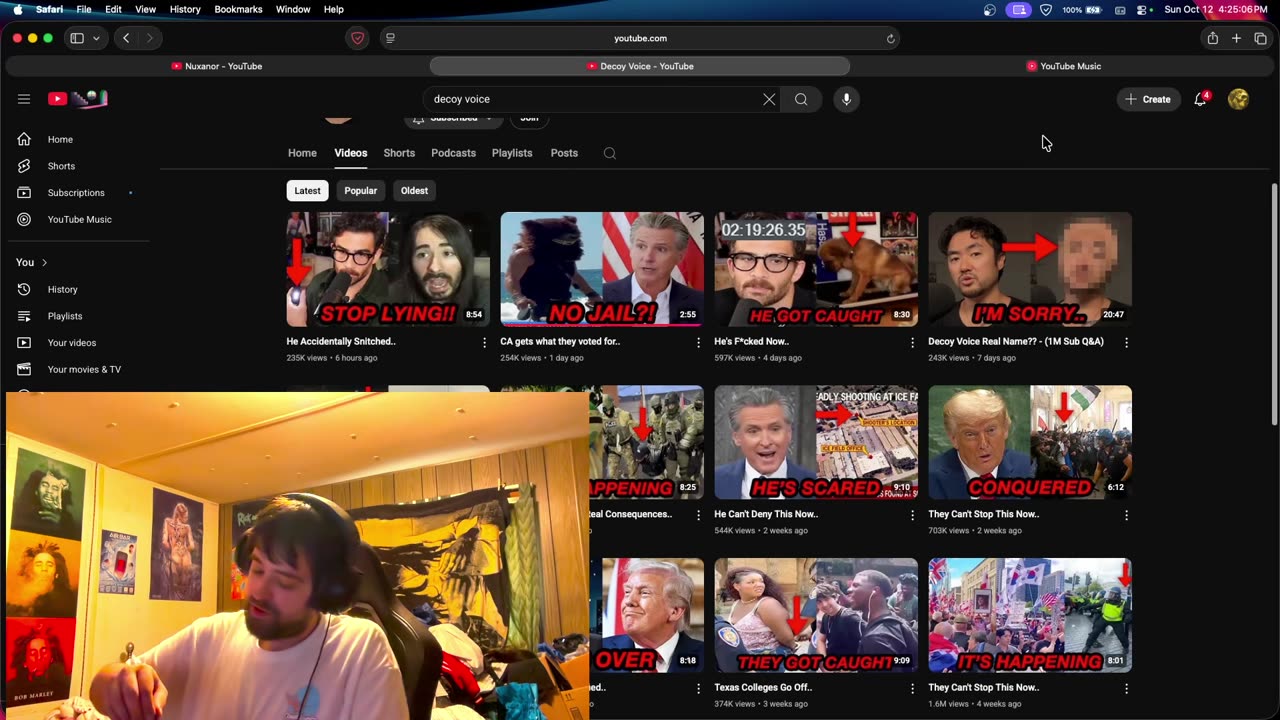The image size is (1280, 720).
Task: Switch to the channel Shorts tab
Action: click(x=399, y=153)
